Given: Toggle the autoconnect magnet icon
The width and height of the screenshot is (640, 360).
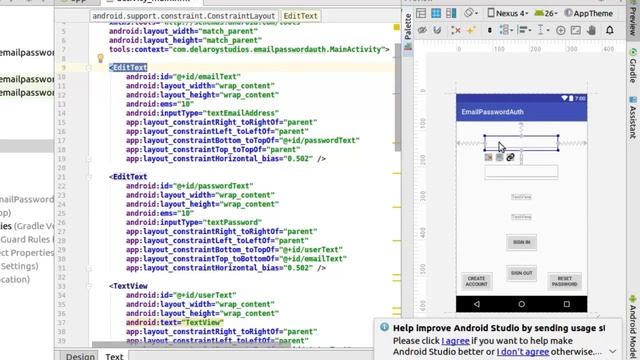Looking at the screenshot, I should [437, 30].
